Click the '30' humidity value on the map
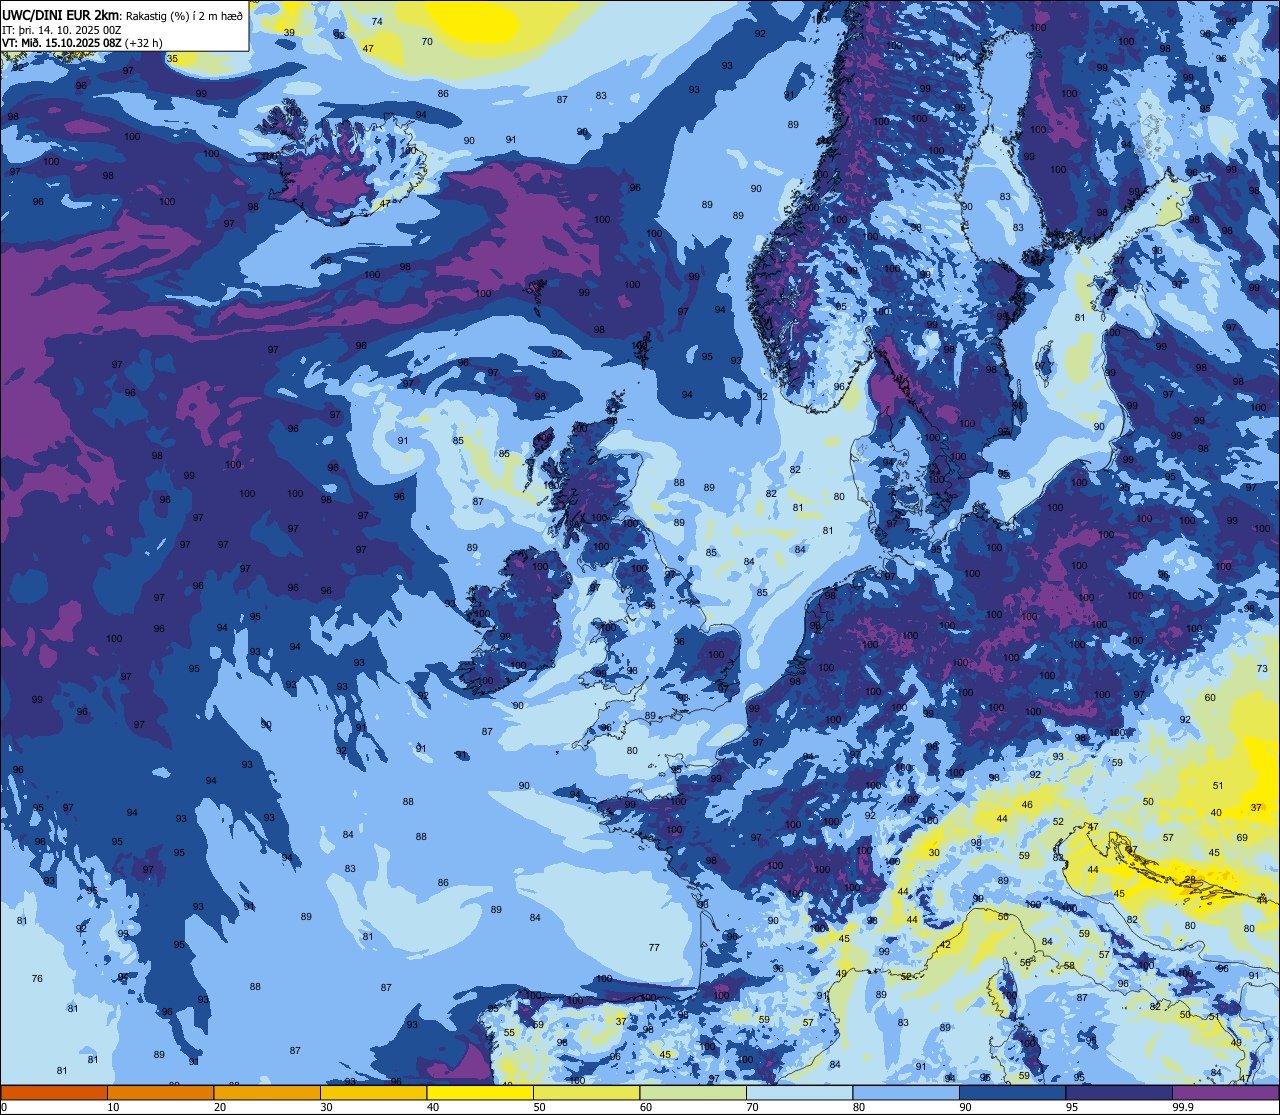The height and width of the screenshot is (1115, 1280). (934, 853)
